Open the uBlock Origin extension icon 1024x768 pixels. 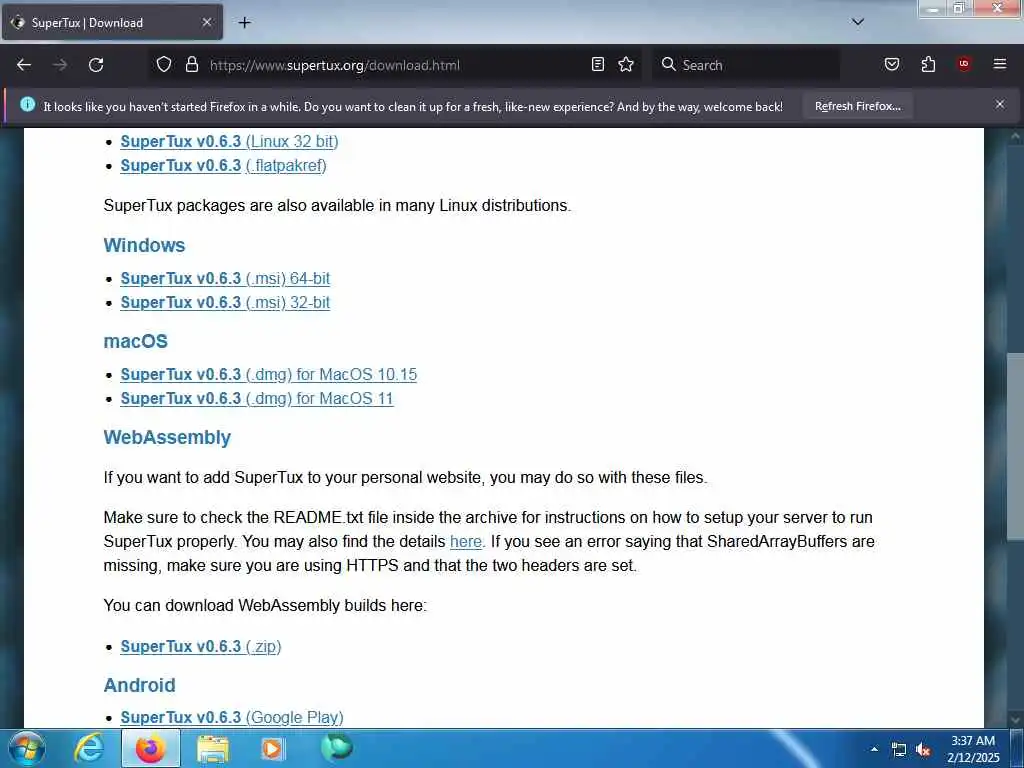click(x=964, y=64)
